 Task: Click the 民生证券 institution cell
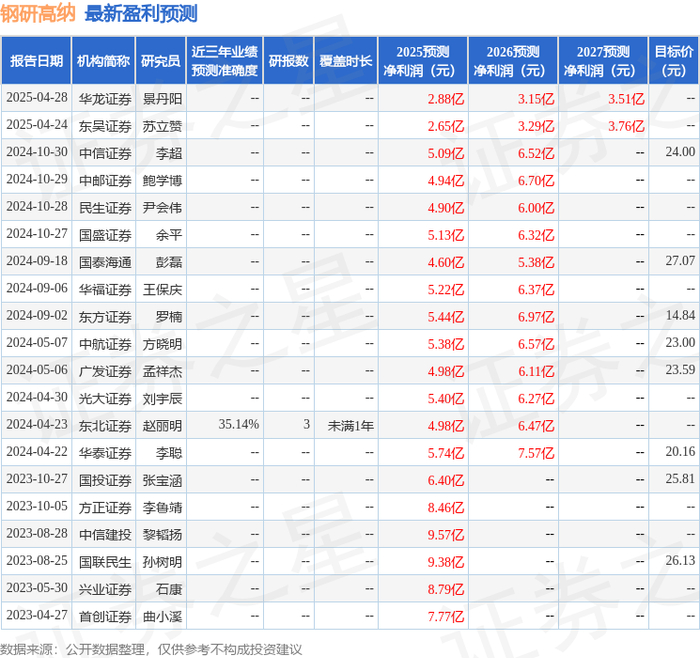click(105, 208)
